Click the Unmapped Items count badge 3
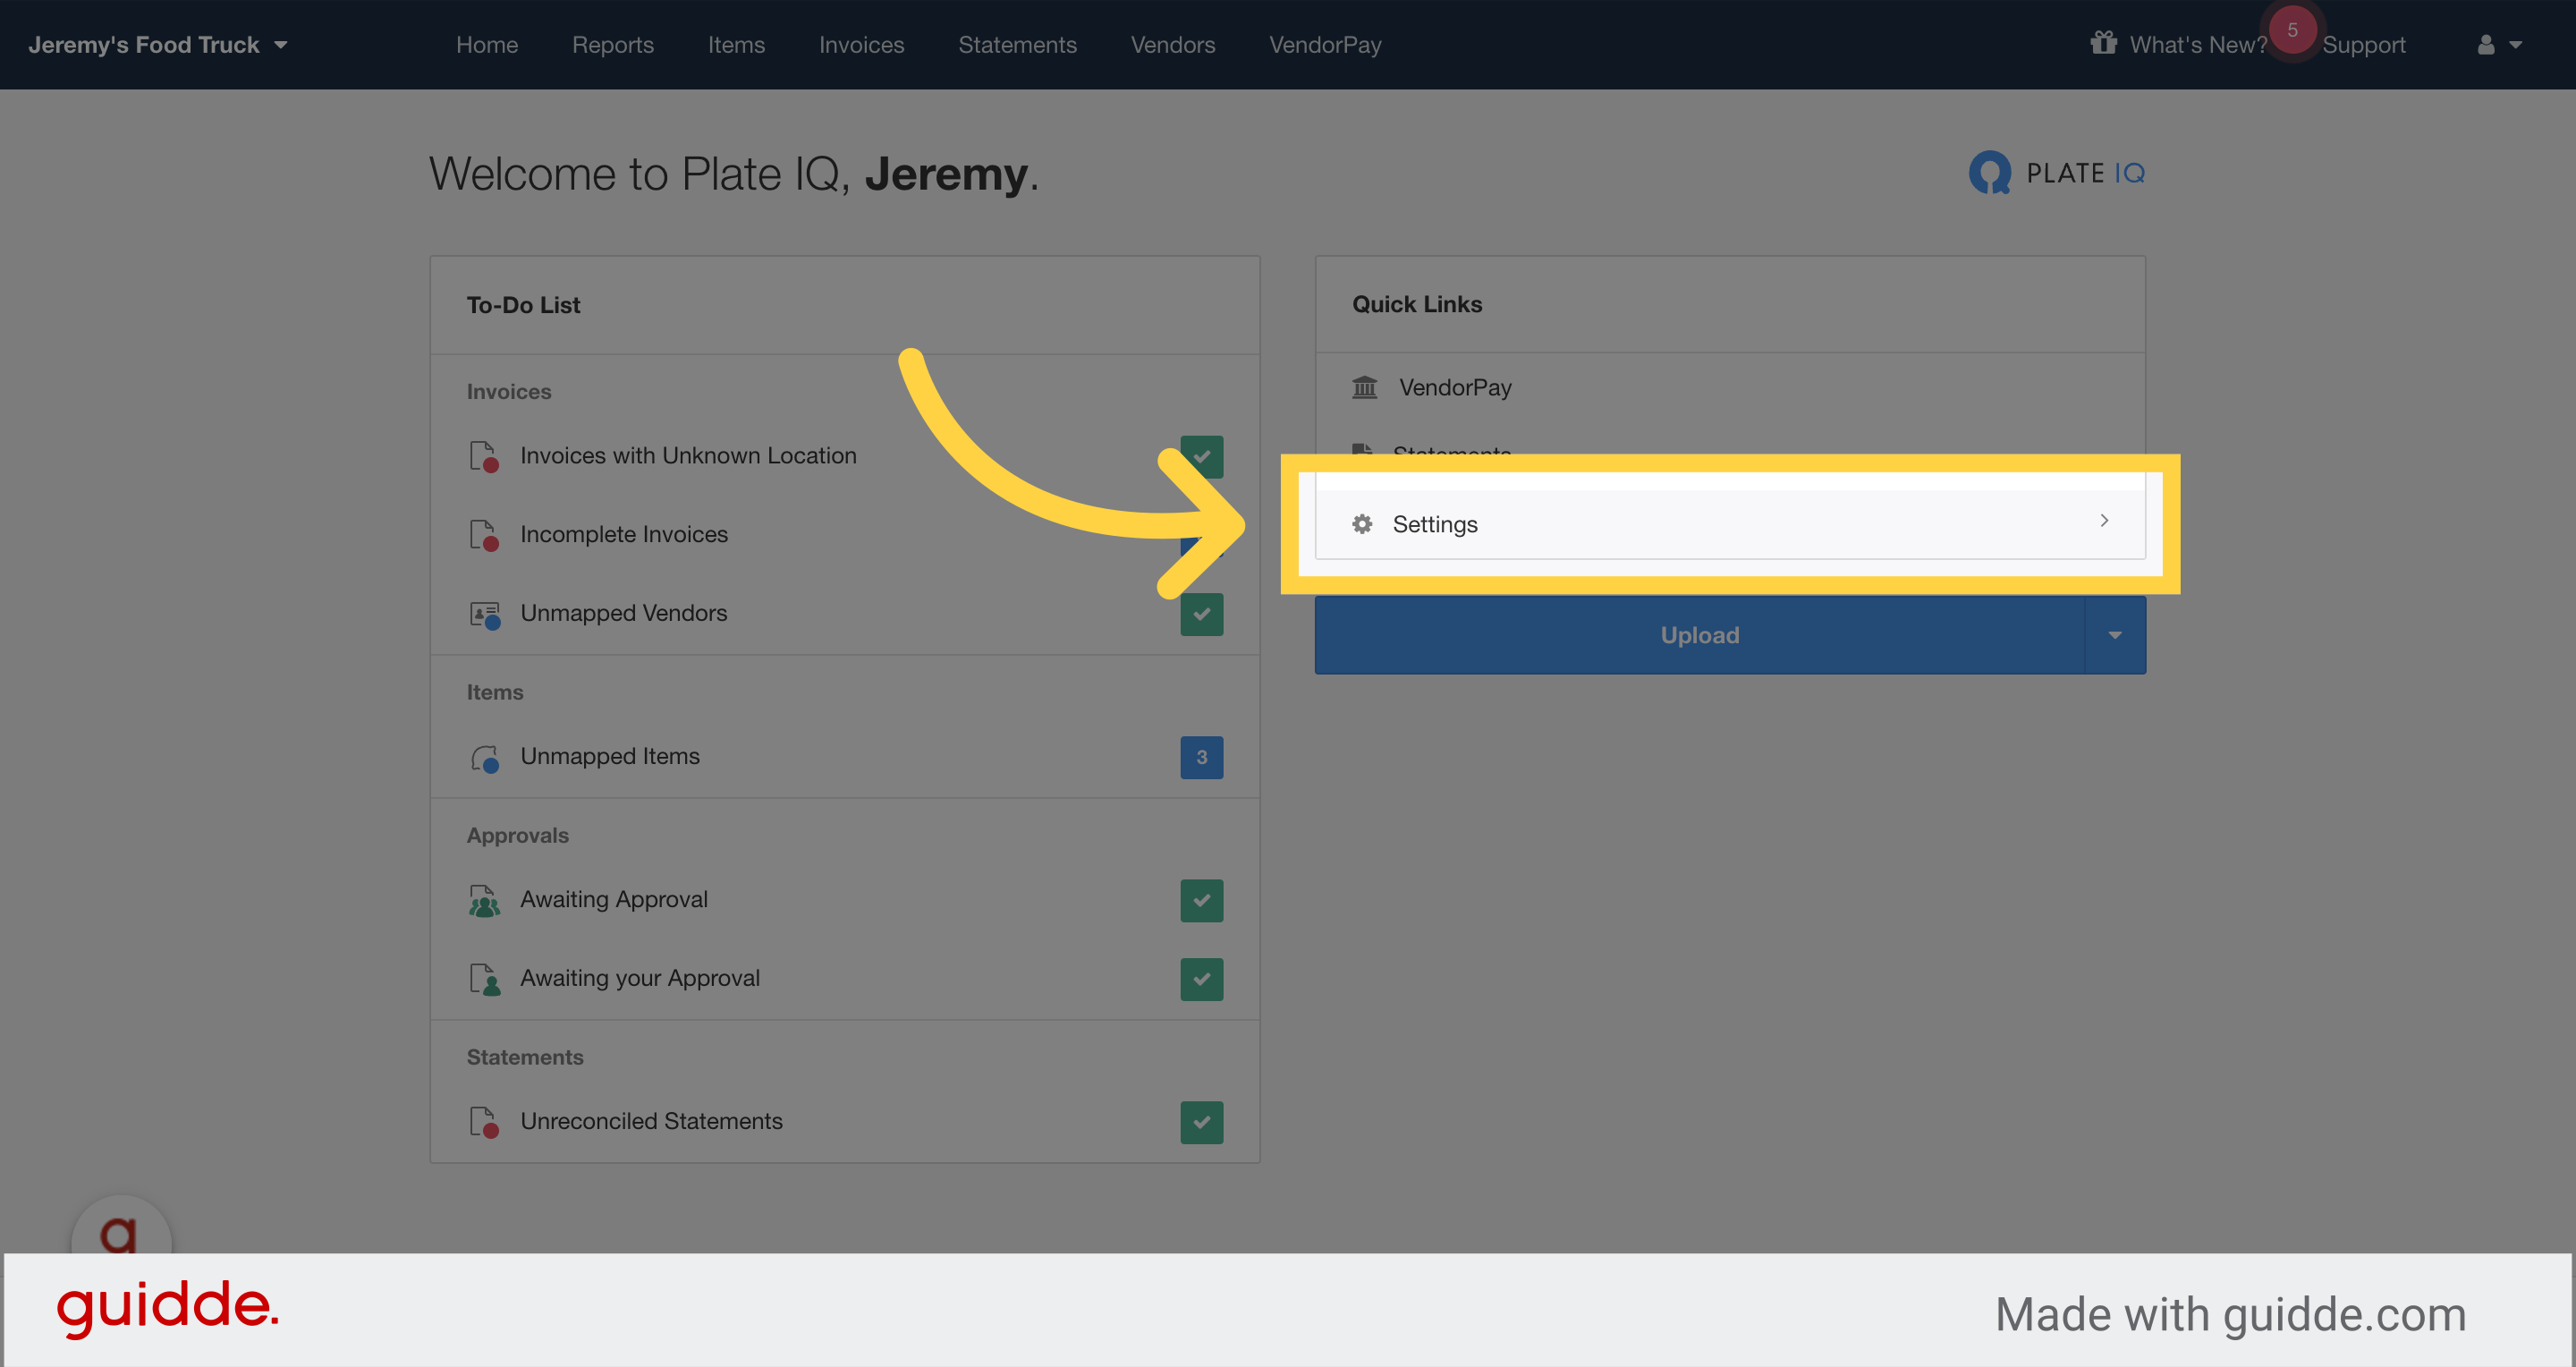Image resolution: width=2576 pixels, height=1367 pixels. (1201, 757)
